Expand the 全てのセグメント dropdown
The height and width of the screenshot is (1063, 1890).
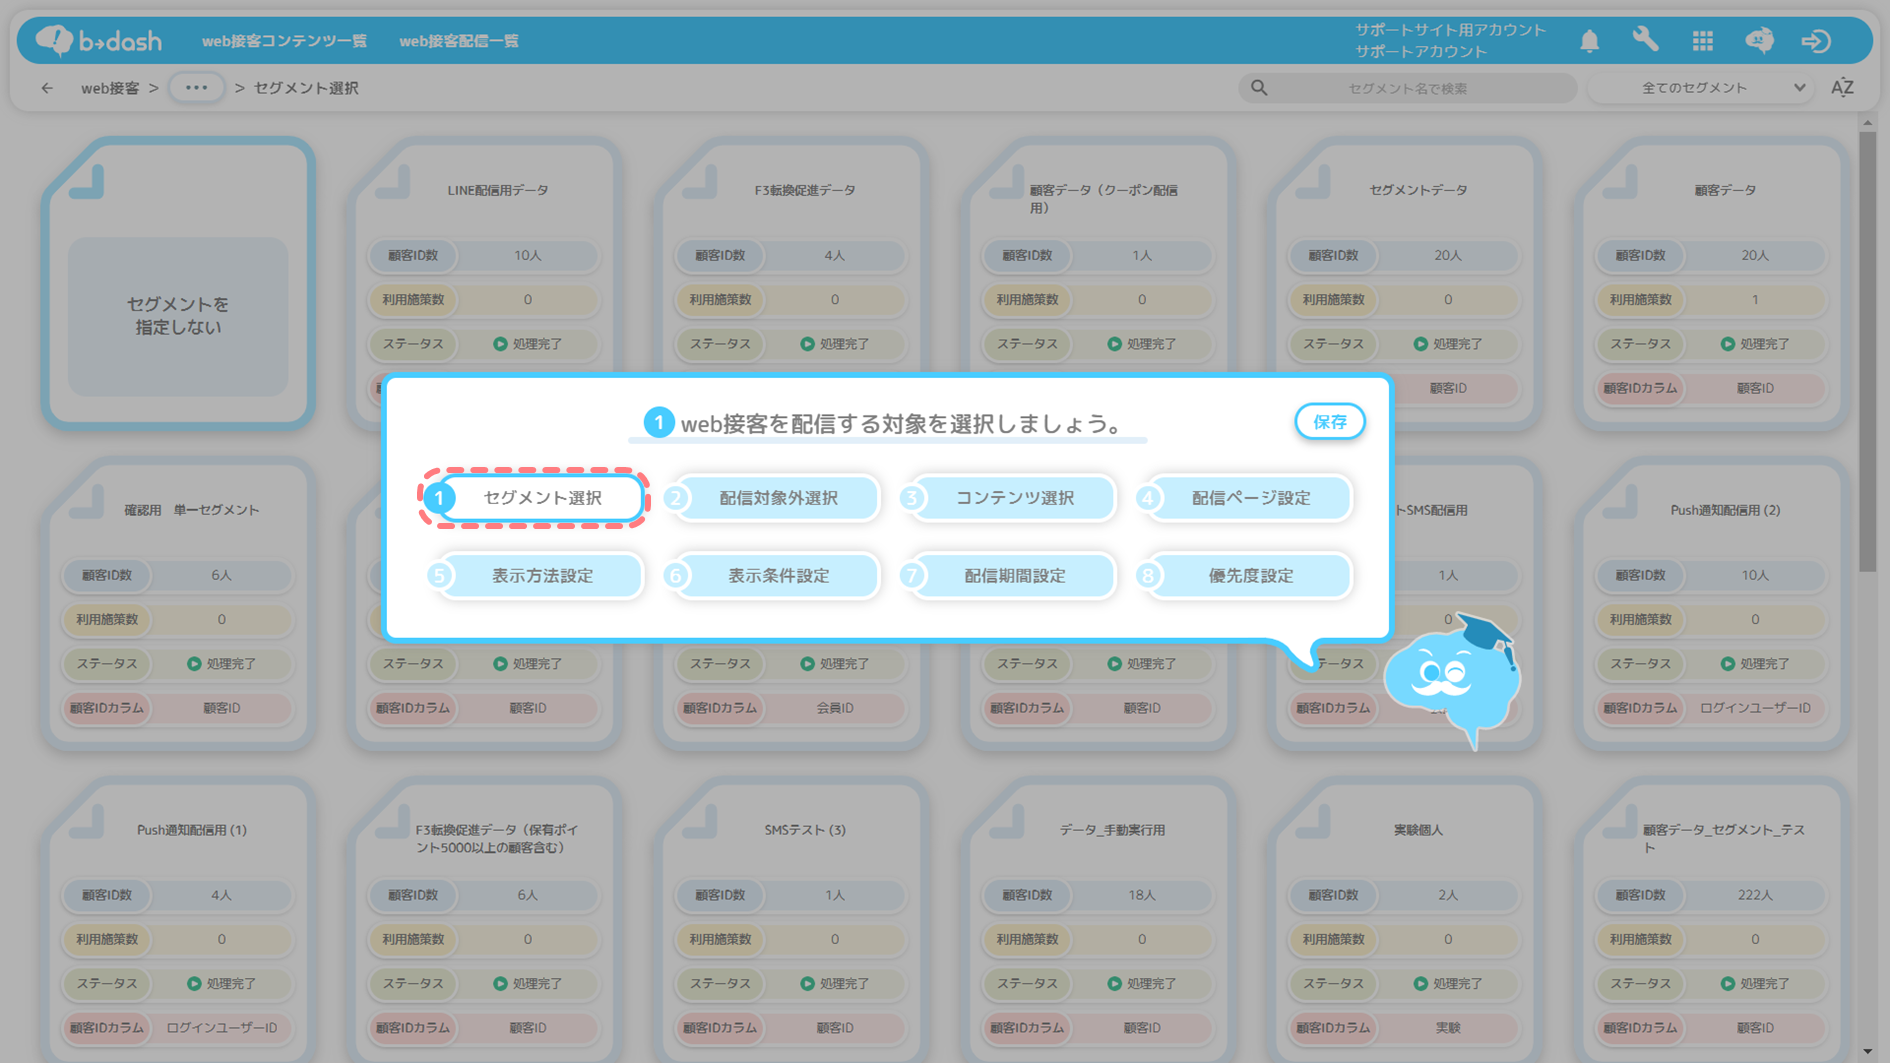pyautogui.click(x=1702, y=88)
